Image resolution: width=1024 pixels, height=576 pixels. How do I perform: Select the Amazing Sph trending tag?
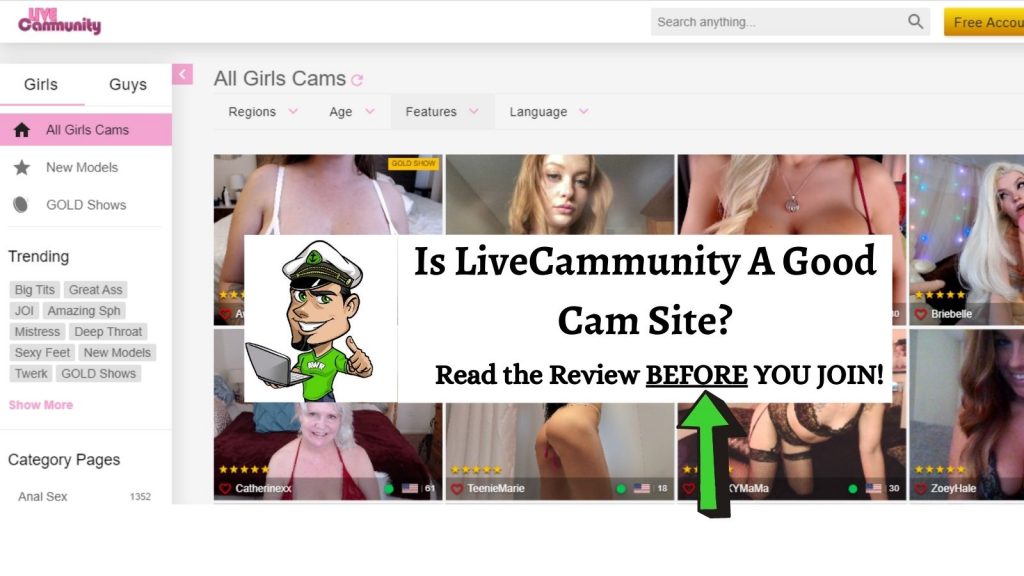coord(84,311)
